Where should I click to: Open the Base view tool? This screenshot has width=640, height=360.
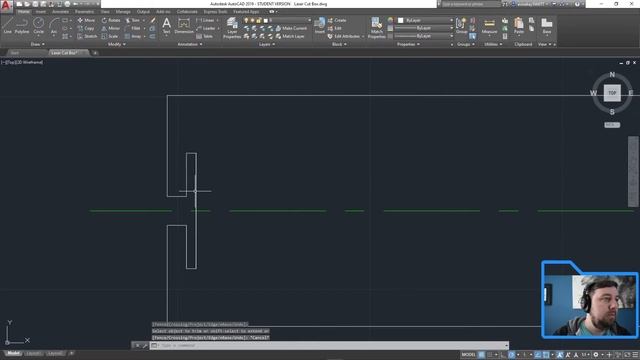coord(547,26)
